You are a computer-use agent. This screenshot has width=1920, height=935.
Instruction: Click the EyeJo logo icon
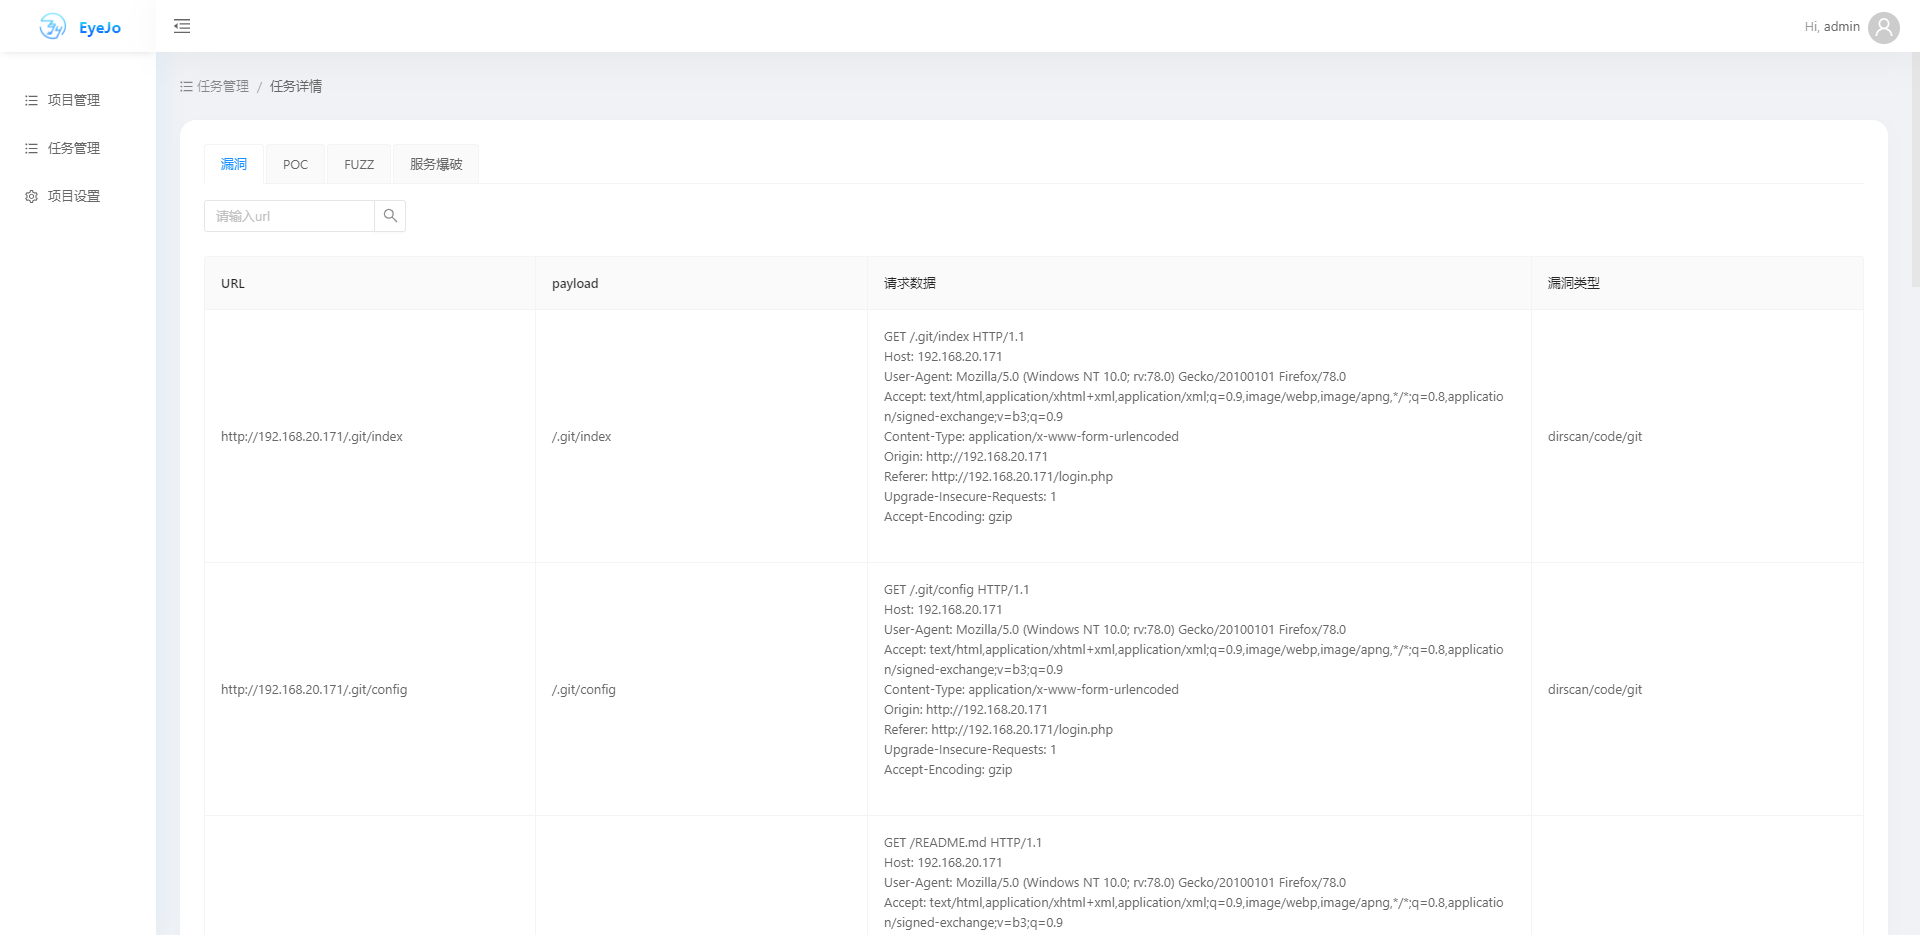[x=52, y=27]
